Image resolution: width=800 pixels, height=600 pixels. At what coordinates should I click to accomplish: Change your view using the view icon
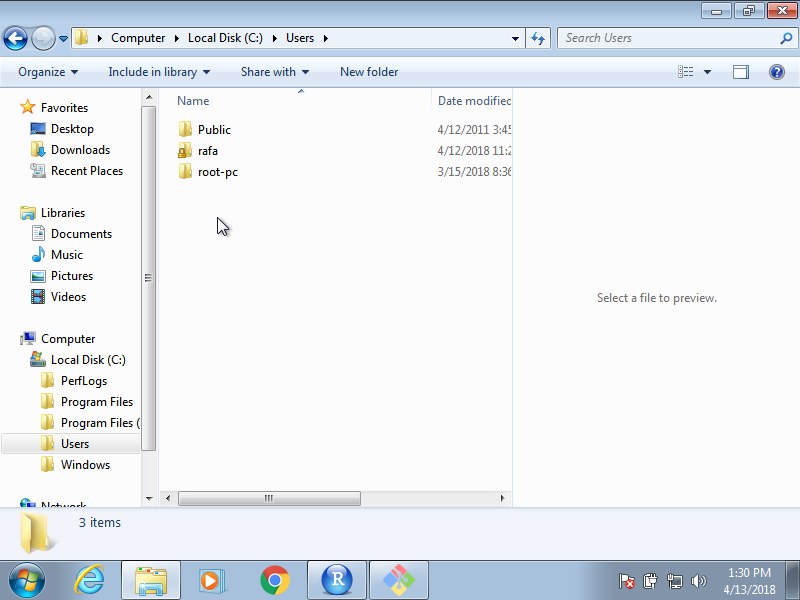(685, 72)
